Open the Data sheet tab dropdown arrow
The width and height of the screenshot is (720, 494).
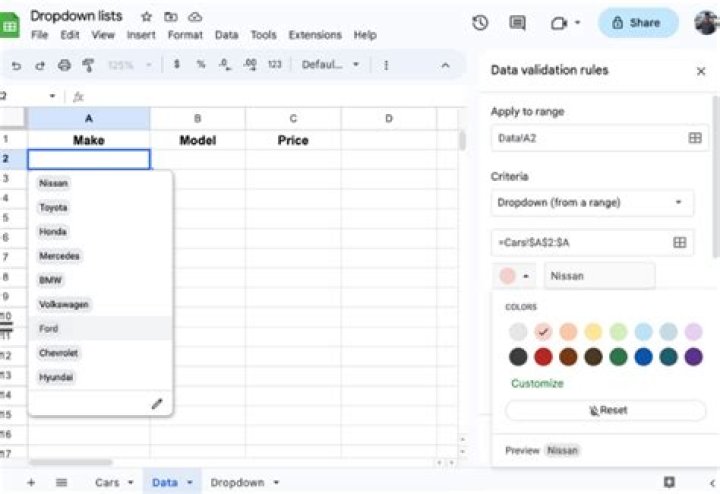(190, 483)
